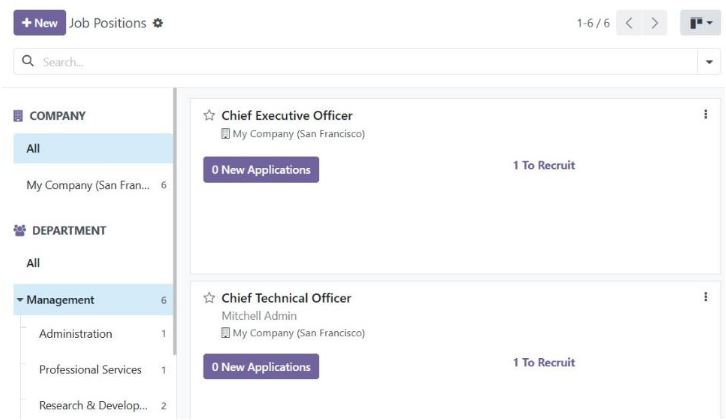Go to the previous page of records
726x420 pixels.
click(x=629, y=23)
